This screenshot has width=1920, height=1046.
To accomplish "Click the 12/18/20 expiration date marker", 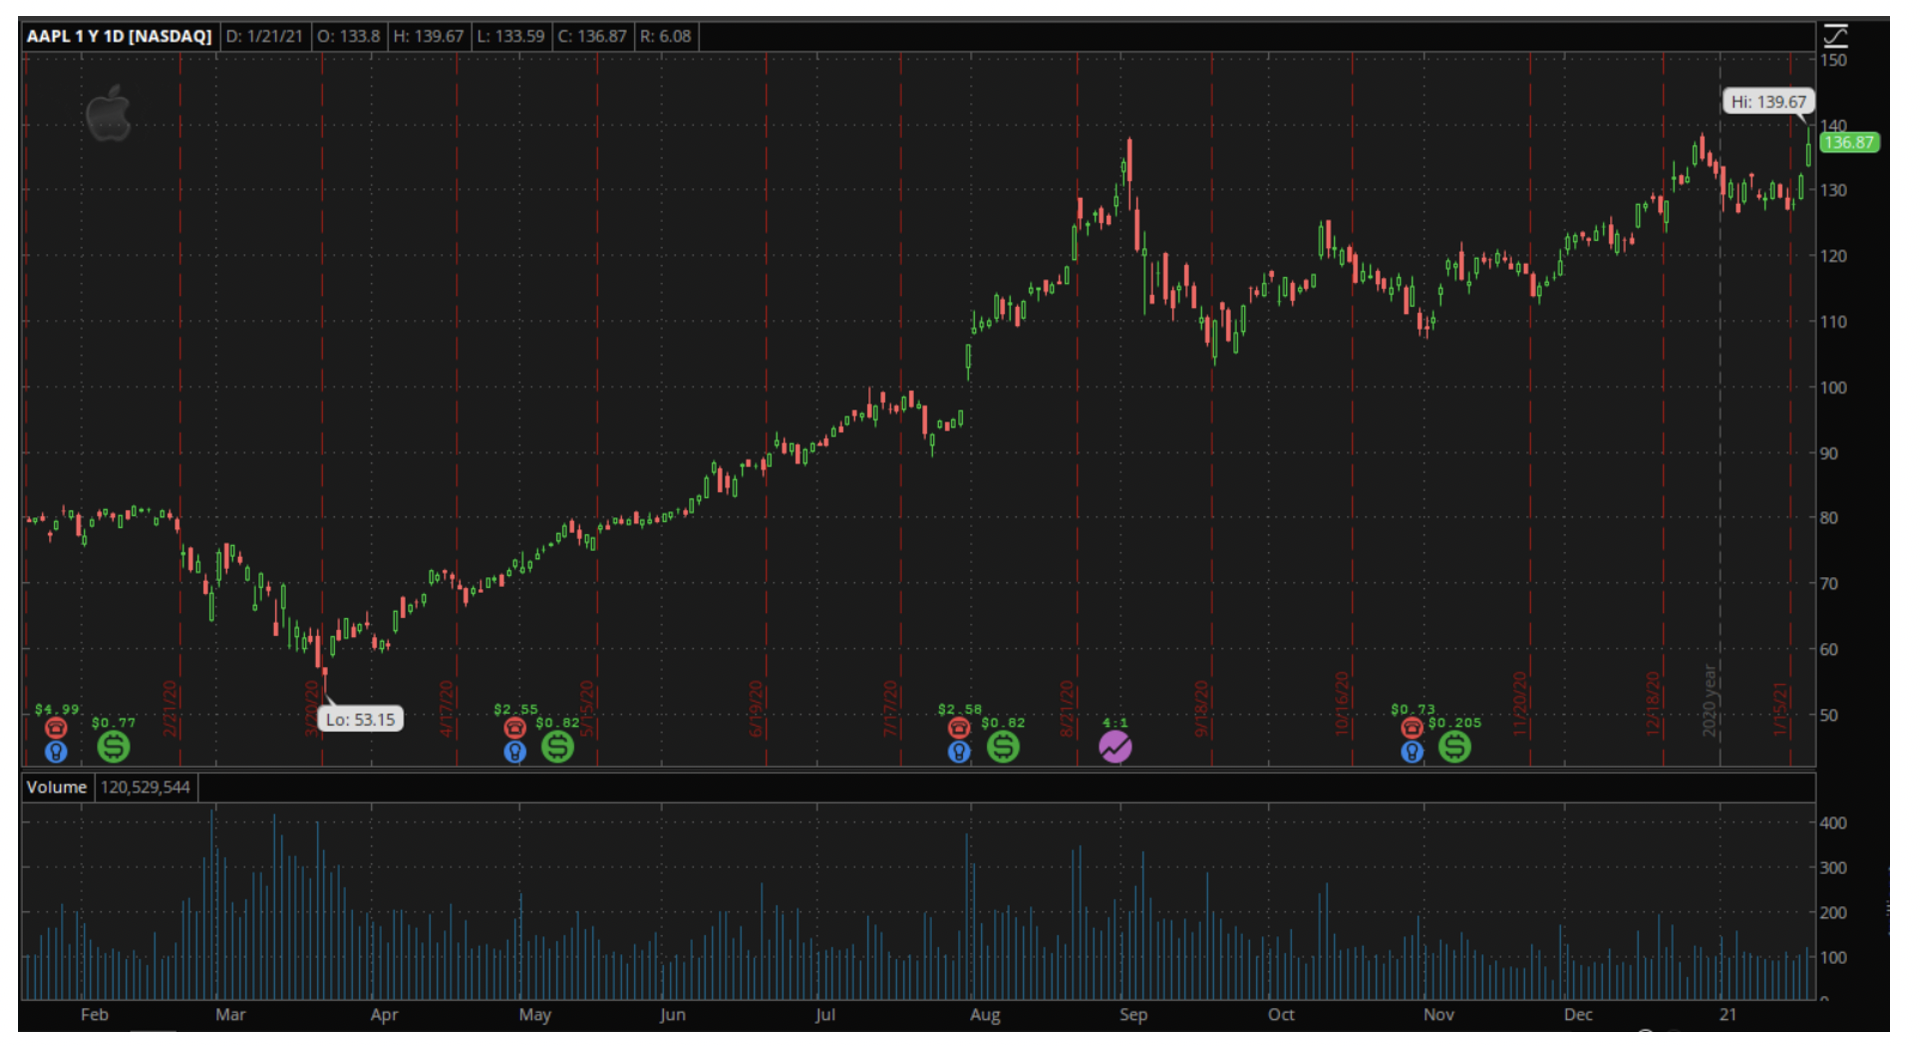I will 1653,704.
